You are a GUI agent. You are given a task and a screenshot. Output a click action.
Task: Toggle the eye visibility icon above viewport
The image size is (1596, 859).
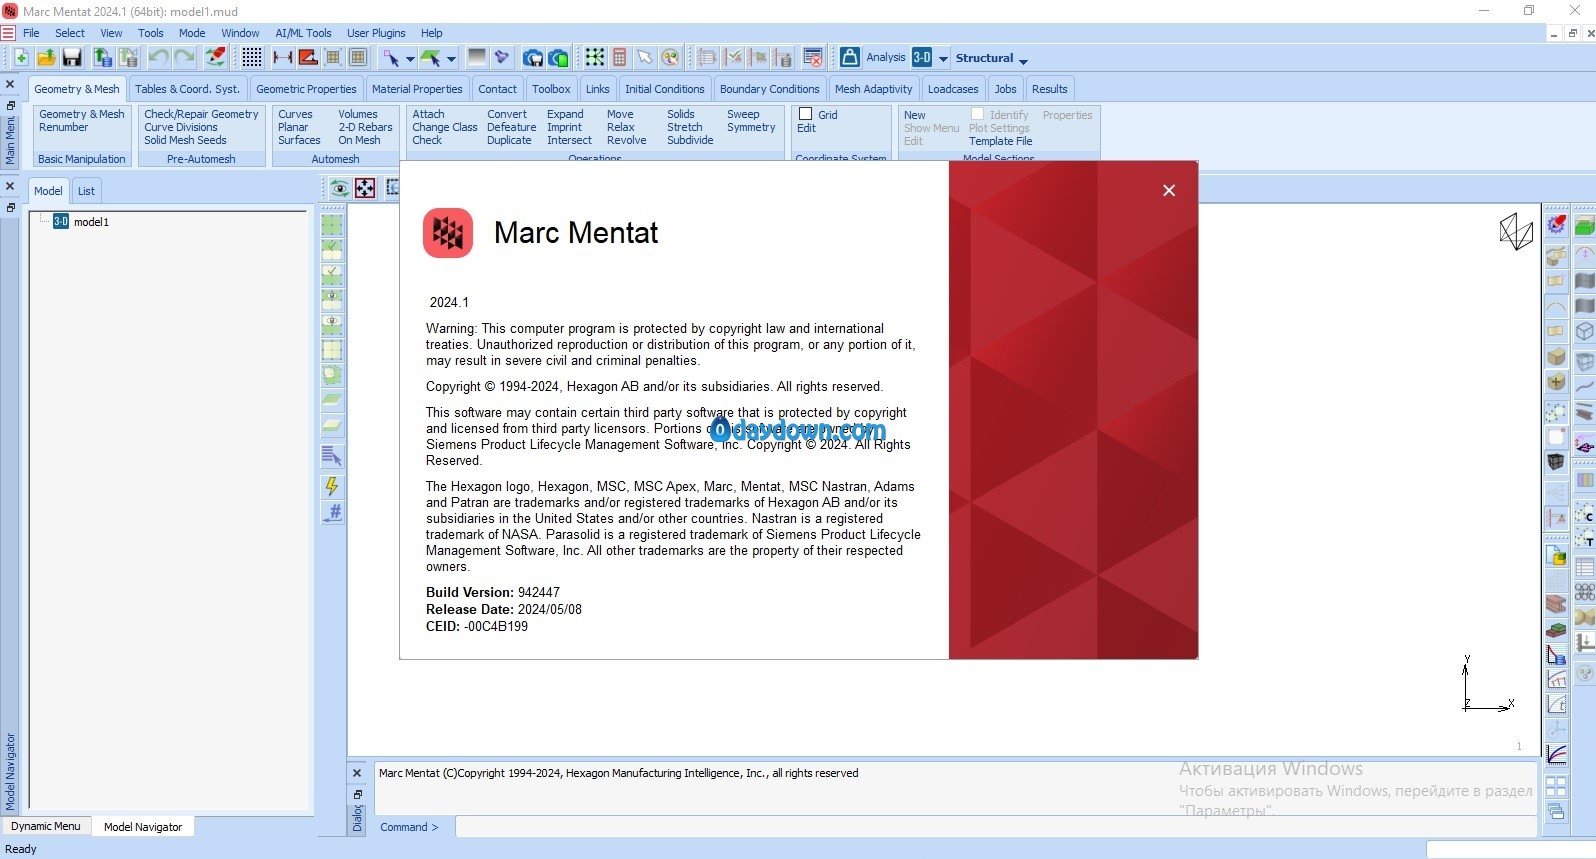340,188
